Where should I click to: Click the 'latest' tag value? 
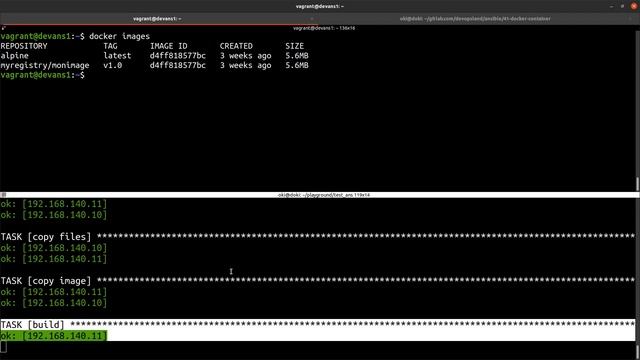click(x=117, y=56)
